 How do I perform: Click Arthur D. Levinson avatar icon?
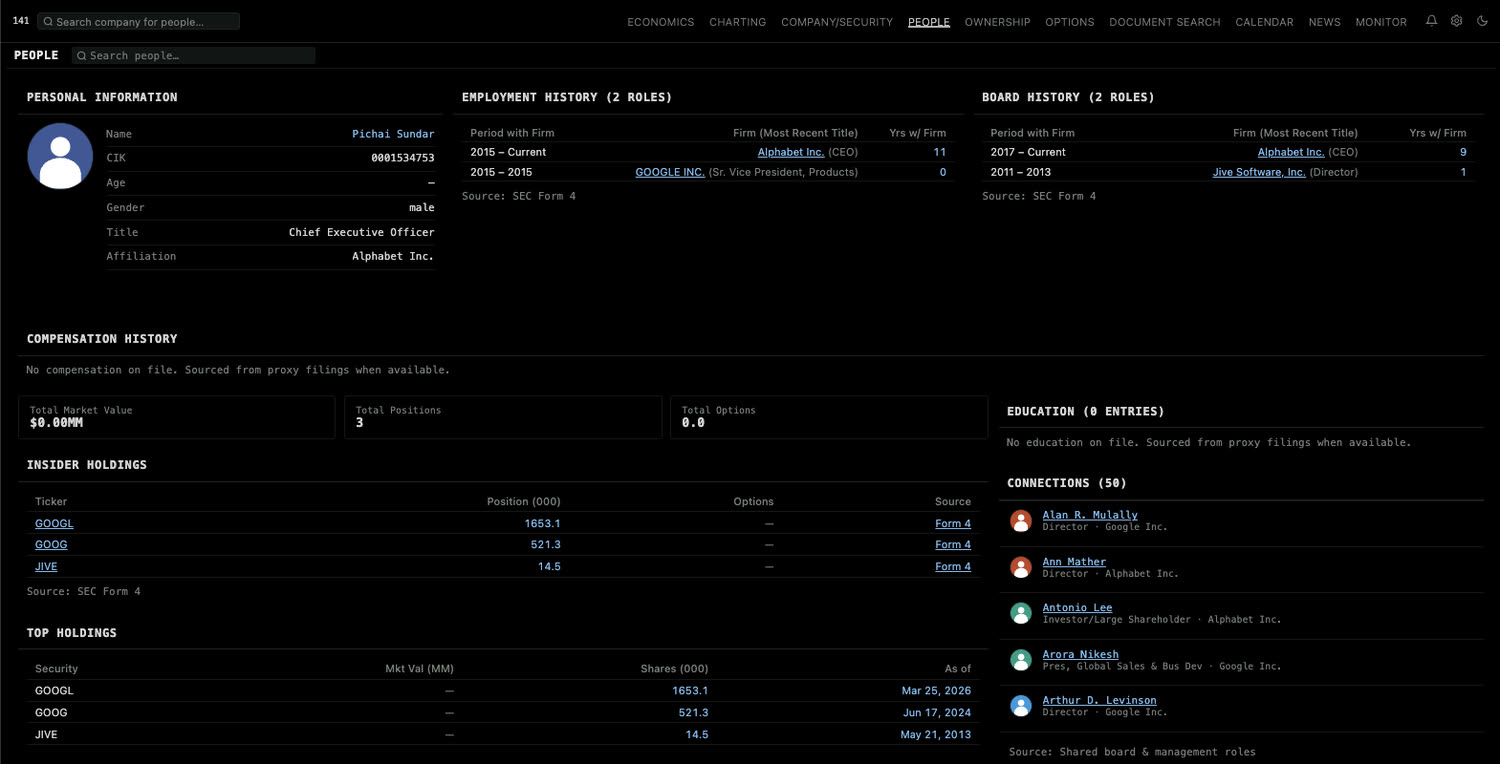1020,706
